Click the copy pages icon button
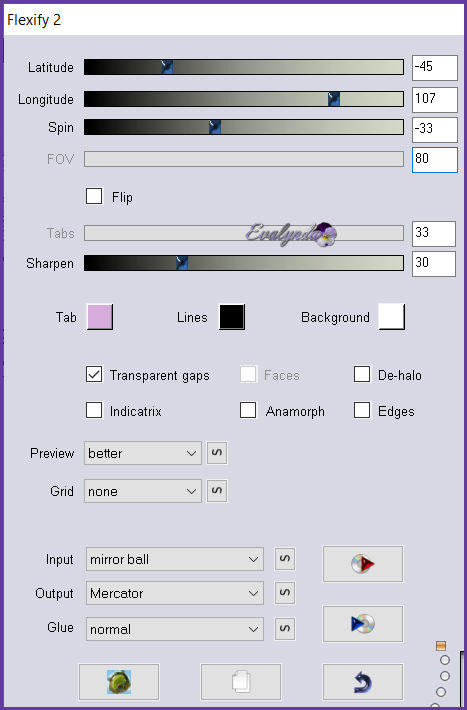The width and height of the screenshot is (467, 710). [241, 682]
